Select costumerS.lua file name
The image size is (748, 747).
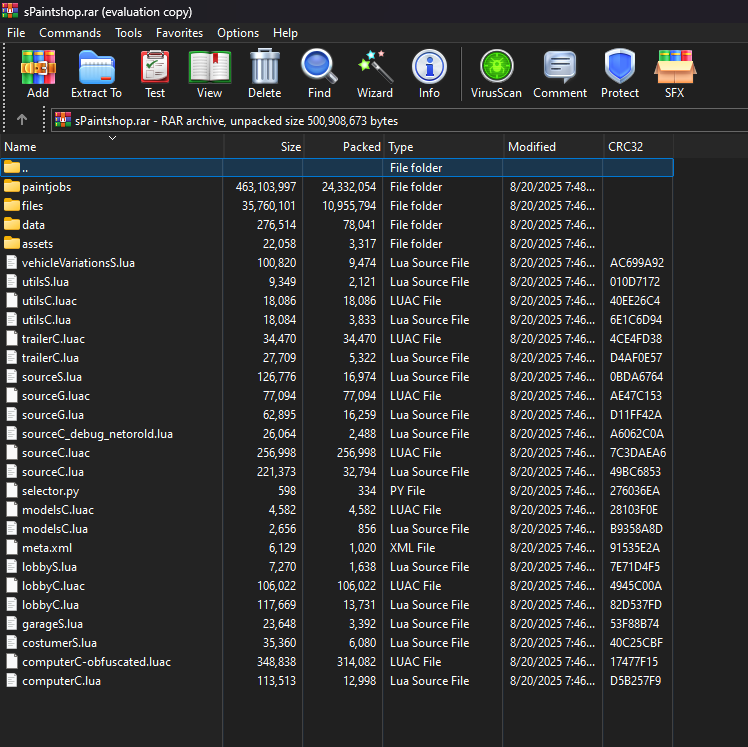coord(60,643)
